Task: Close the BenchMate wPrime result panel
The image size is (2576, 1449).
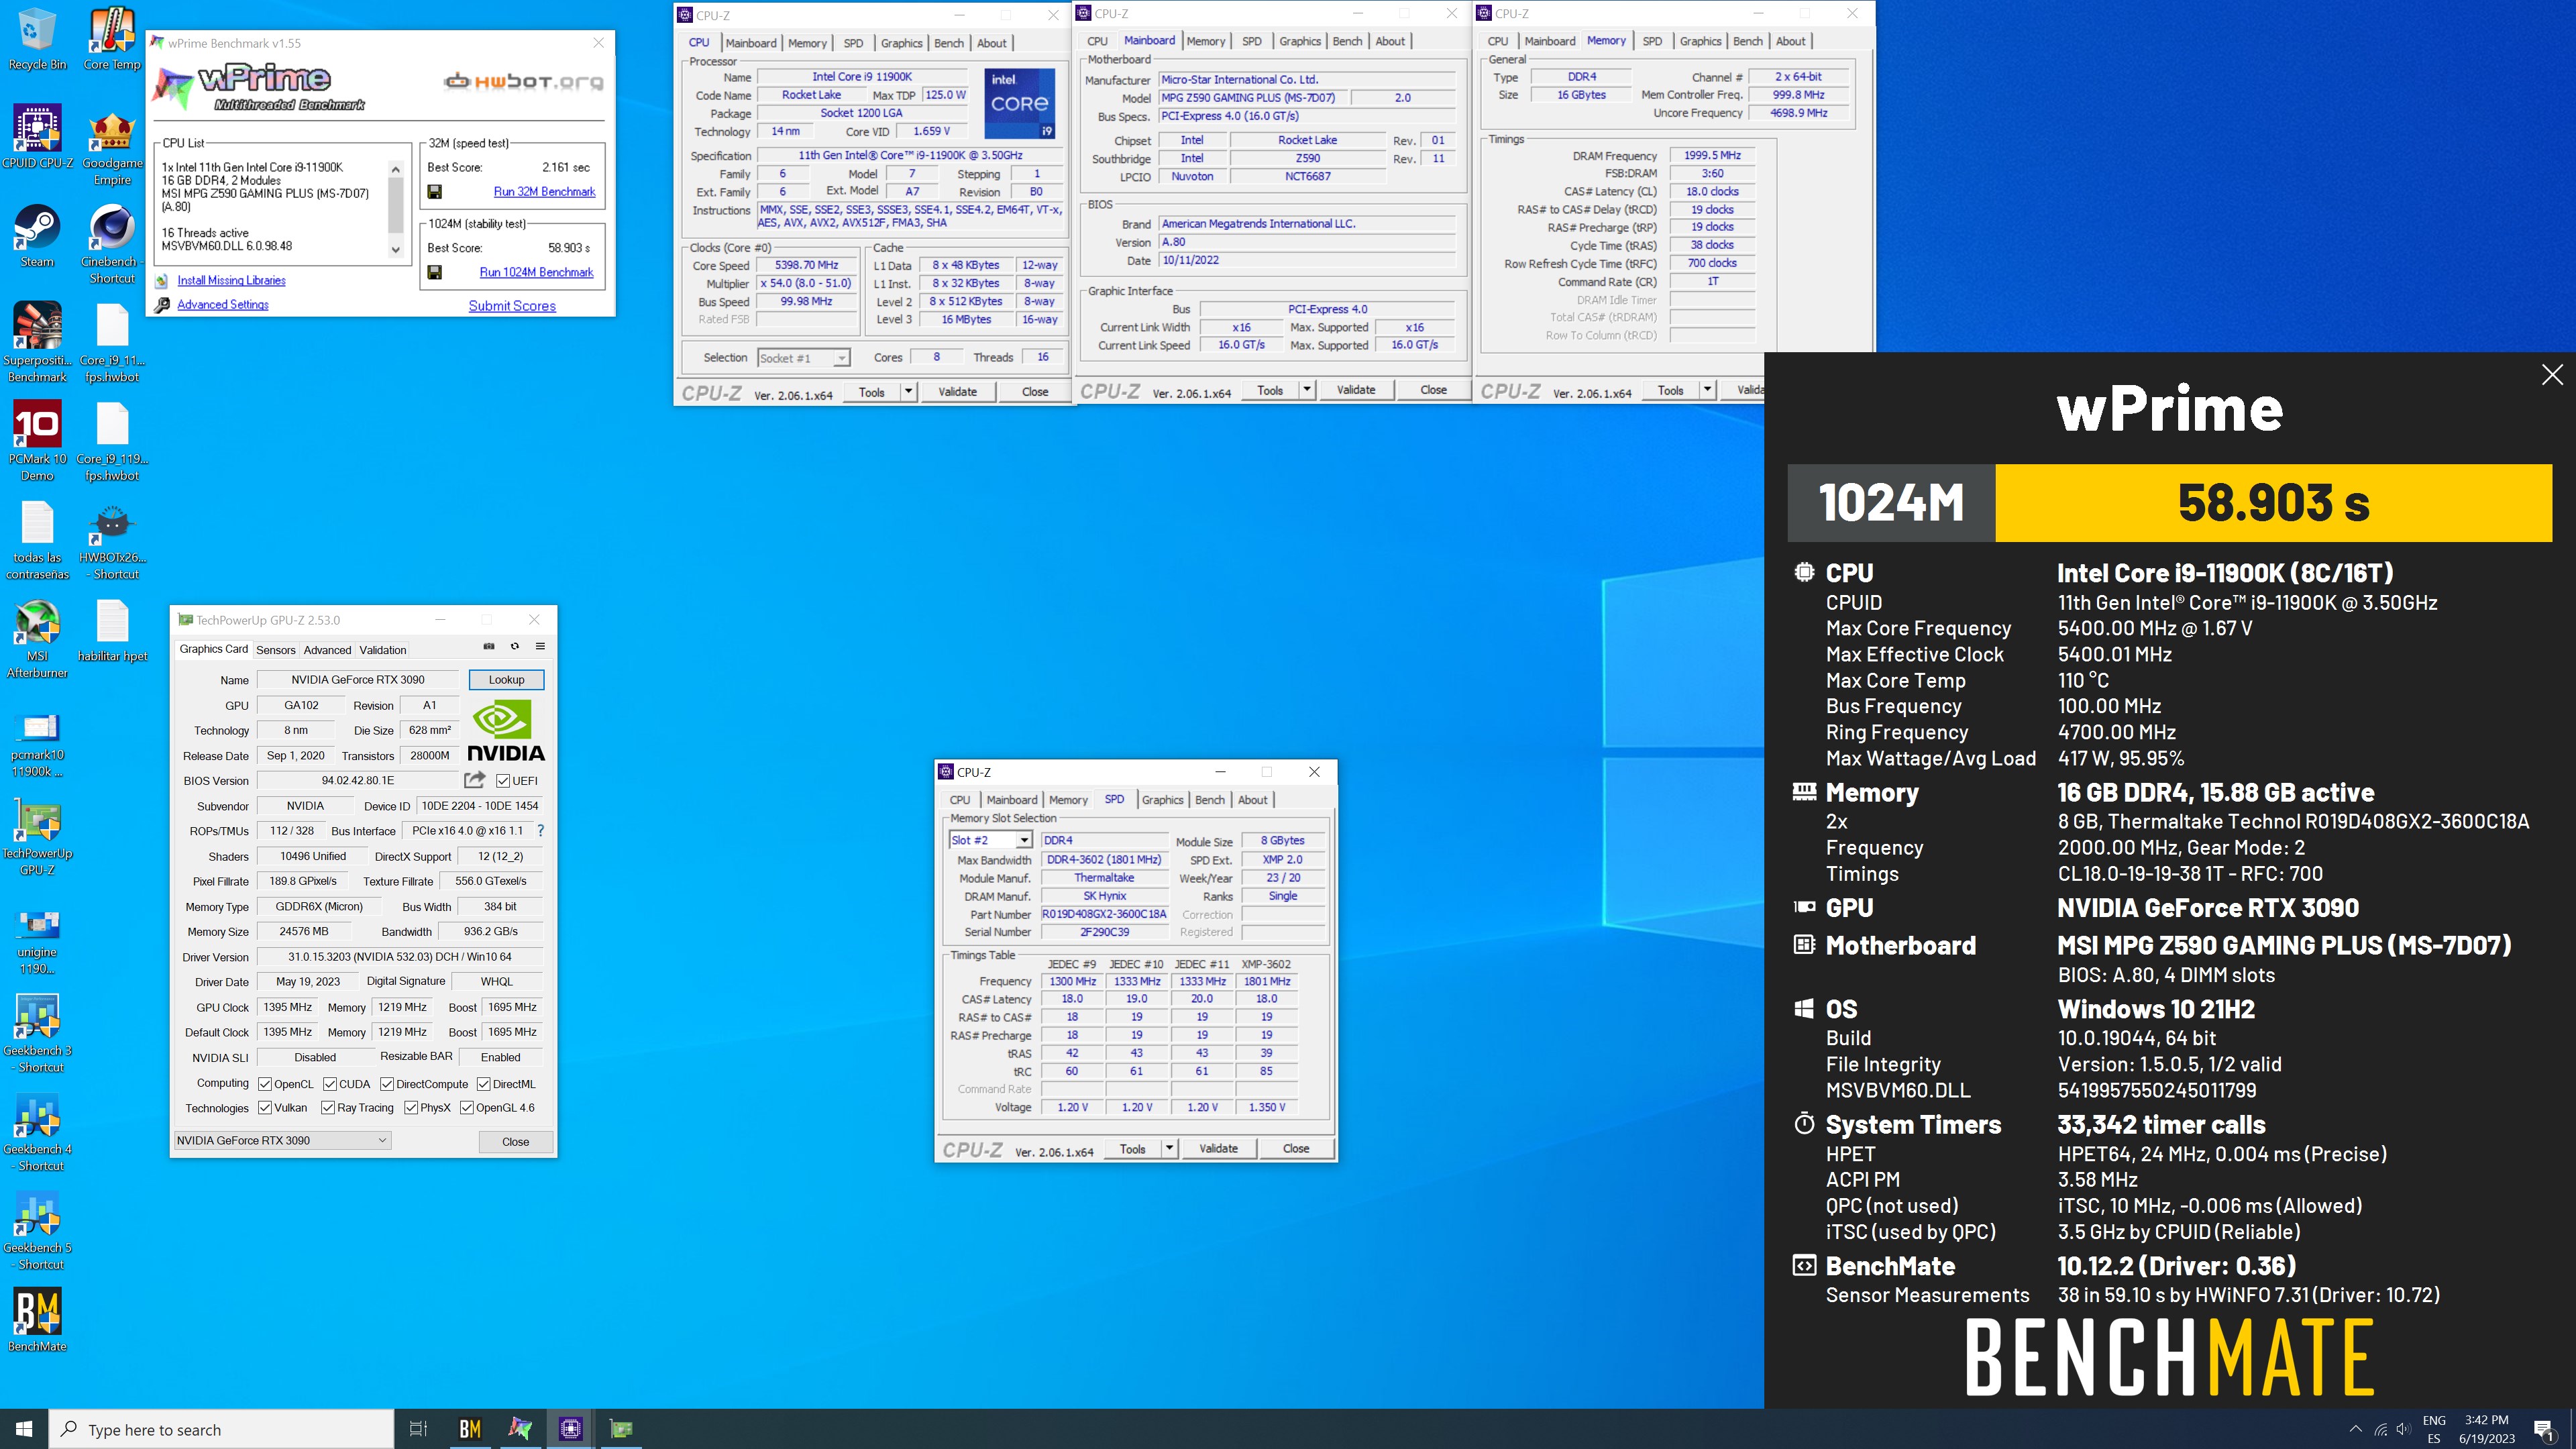Action: click(x=2552, y=375)
